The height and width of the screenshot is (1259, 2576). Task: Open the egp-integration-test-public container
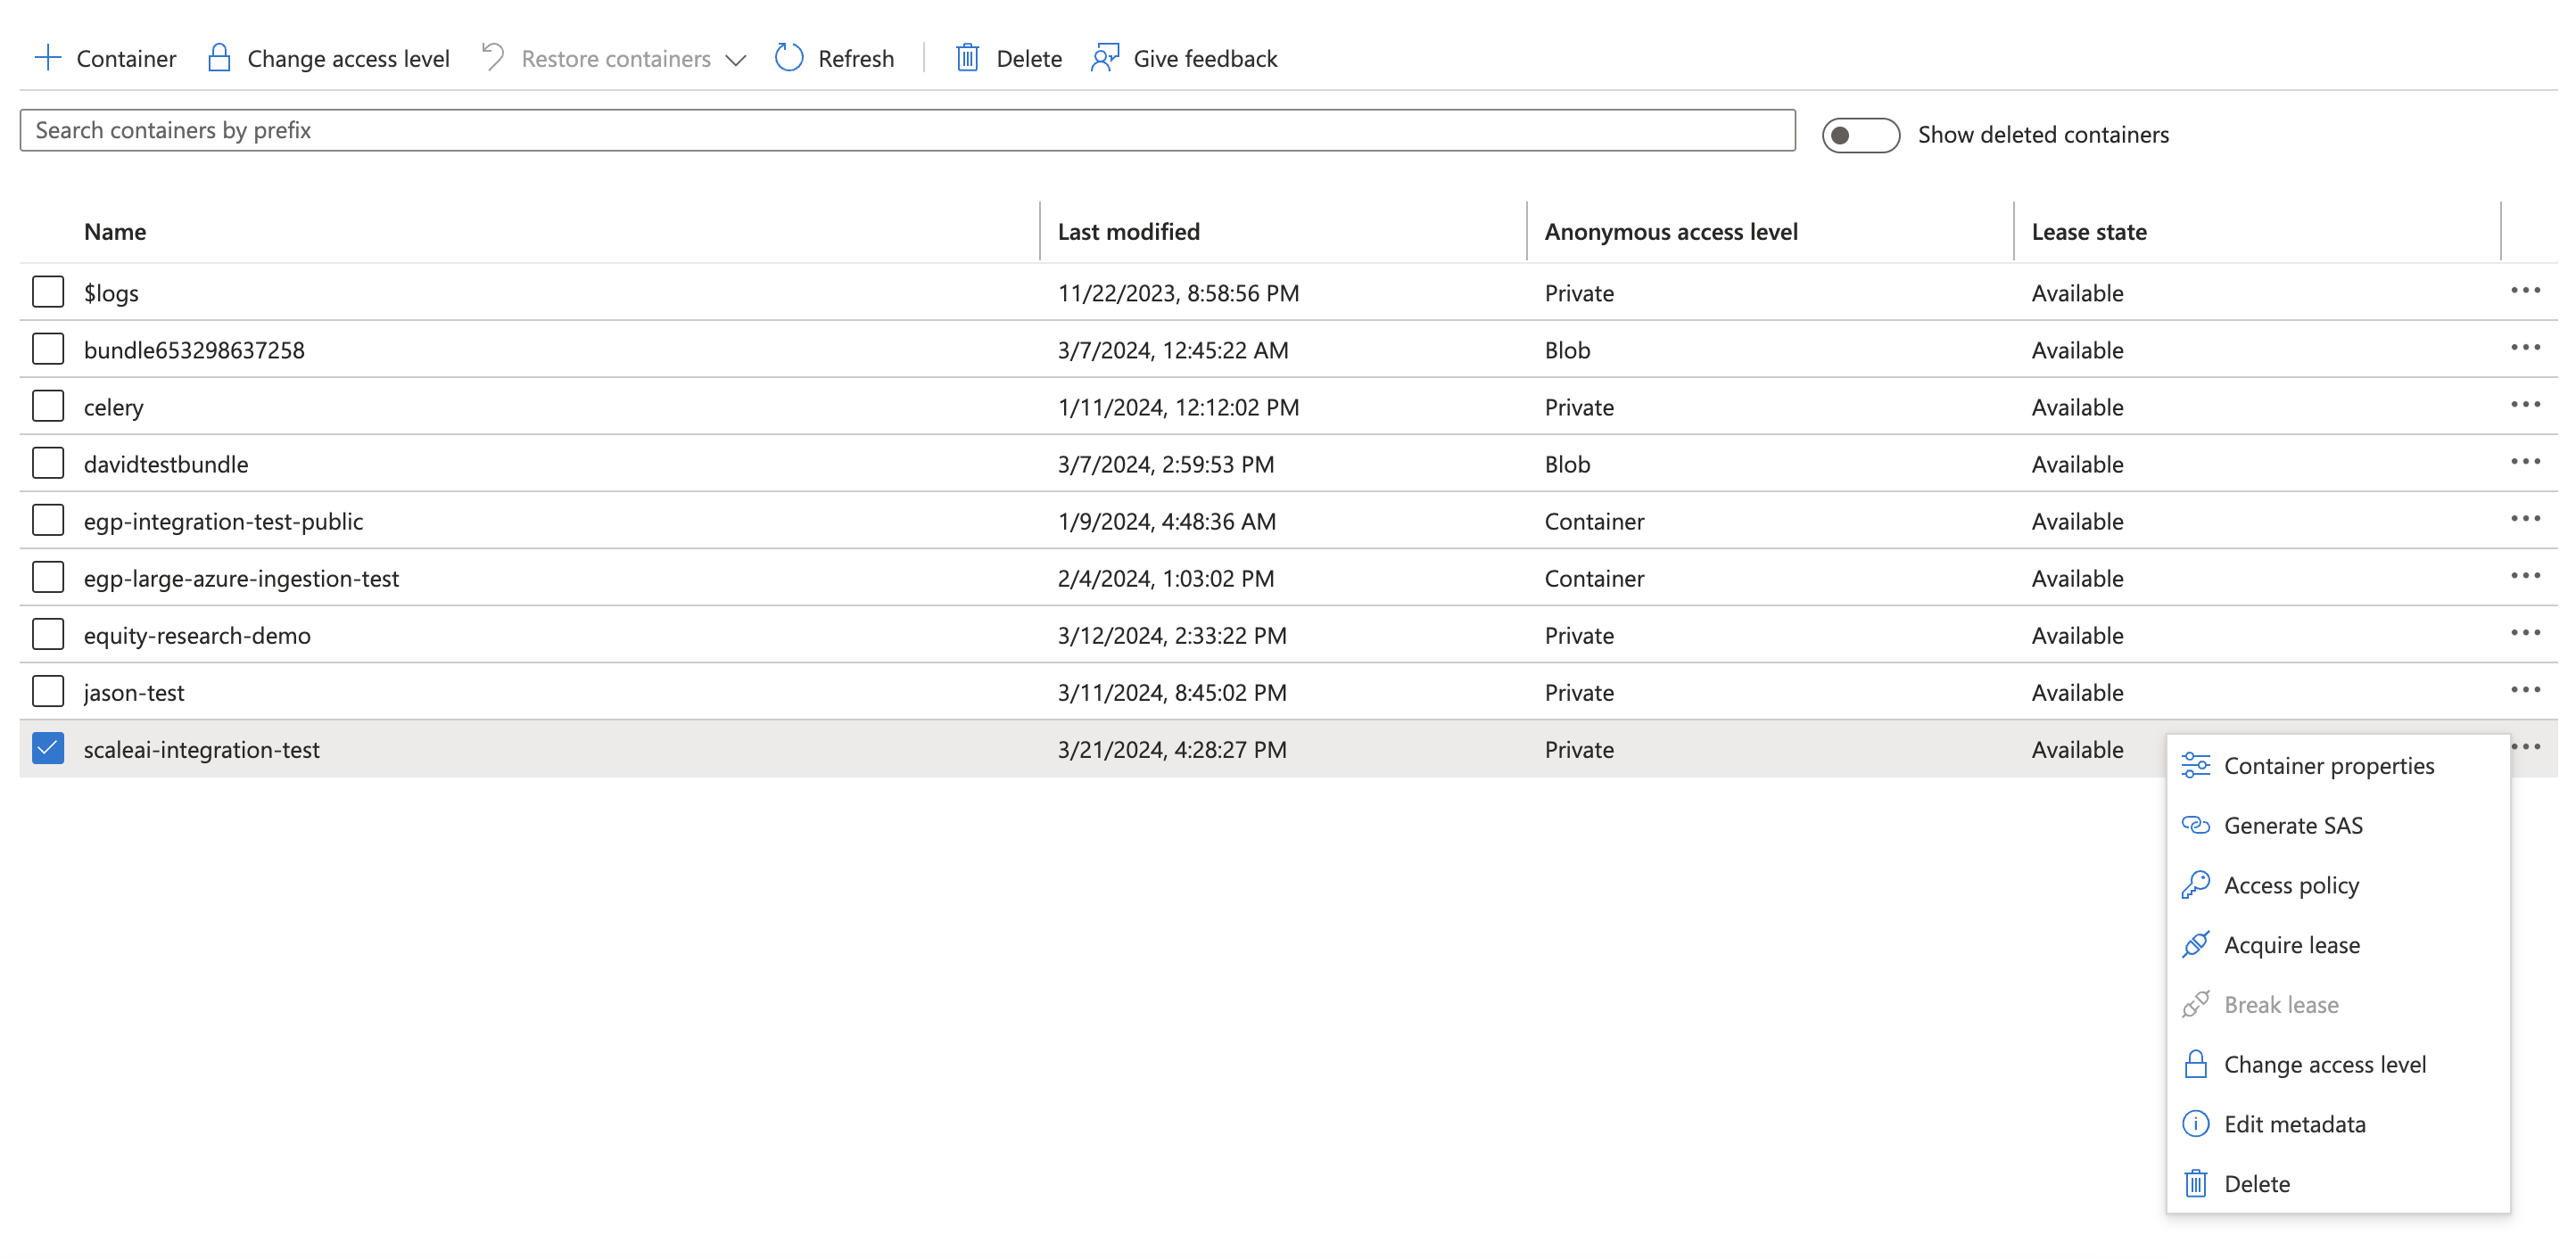(x=223, y=522)
